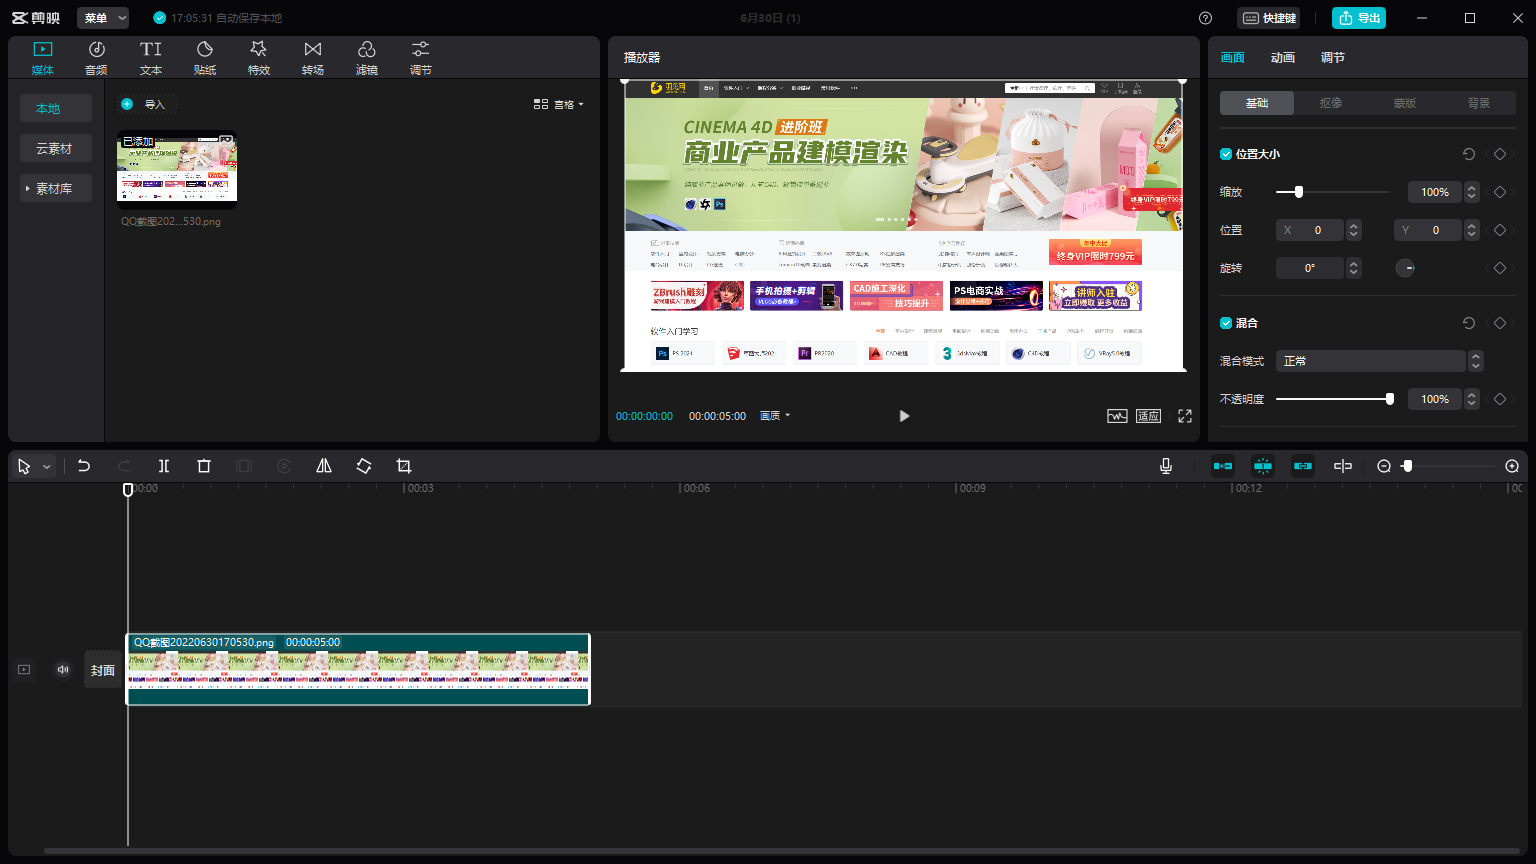Click the 导出 export button

click(x=1359, y=18)
